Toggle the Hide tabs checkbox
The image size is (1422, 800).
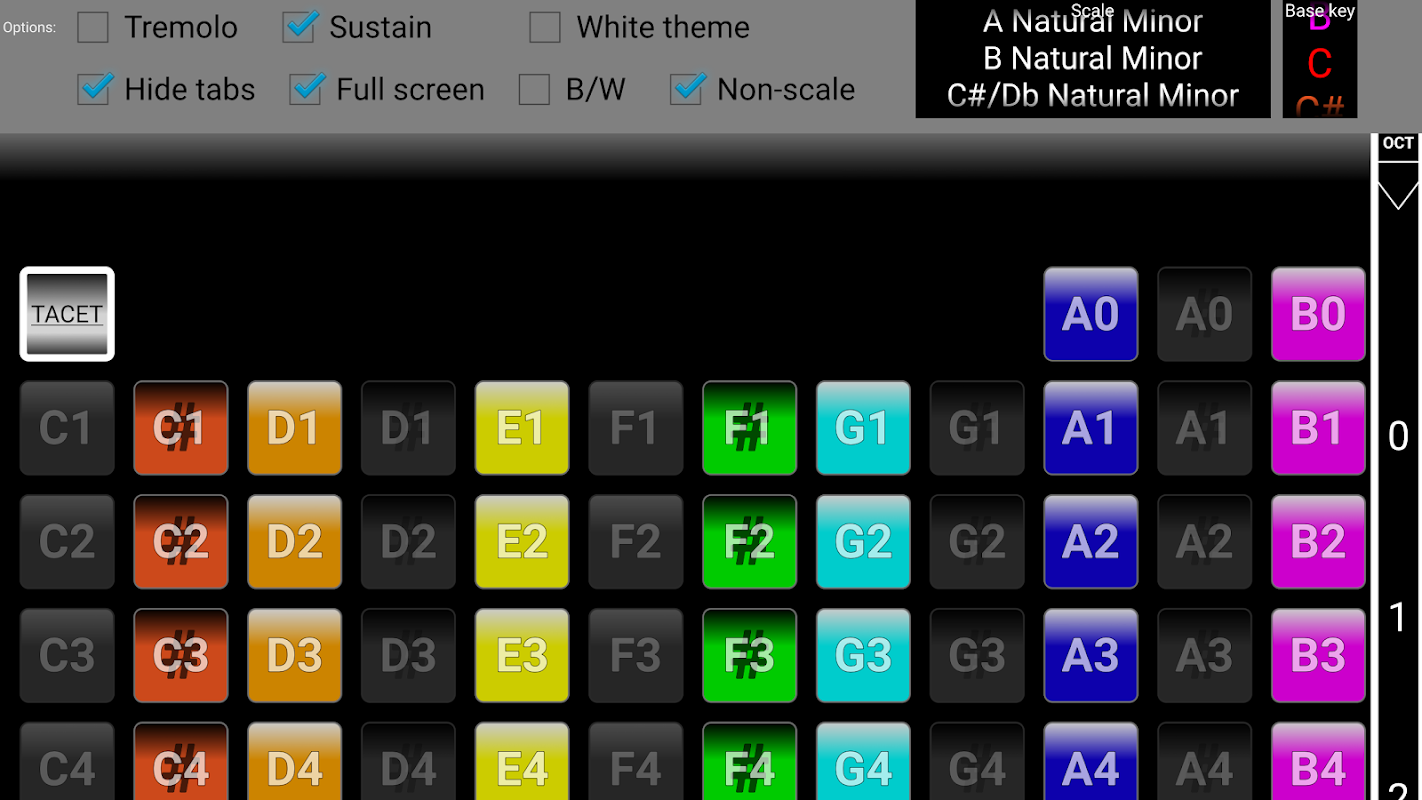(x=93, y=89)
